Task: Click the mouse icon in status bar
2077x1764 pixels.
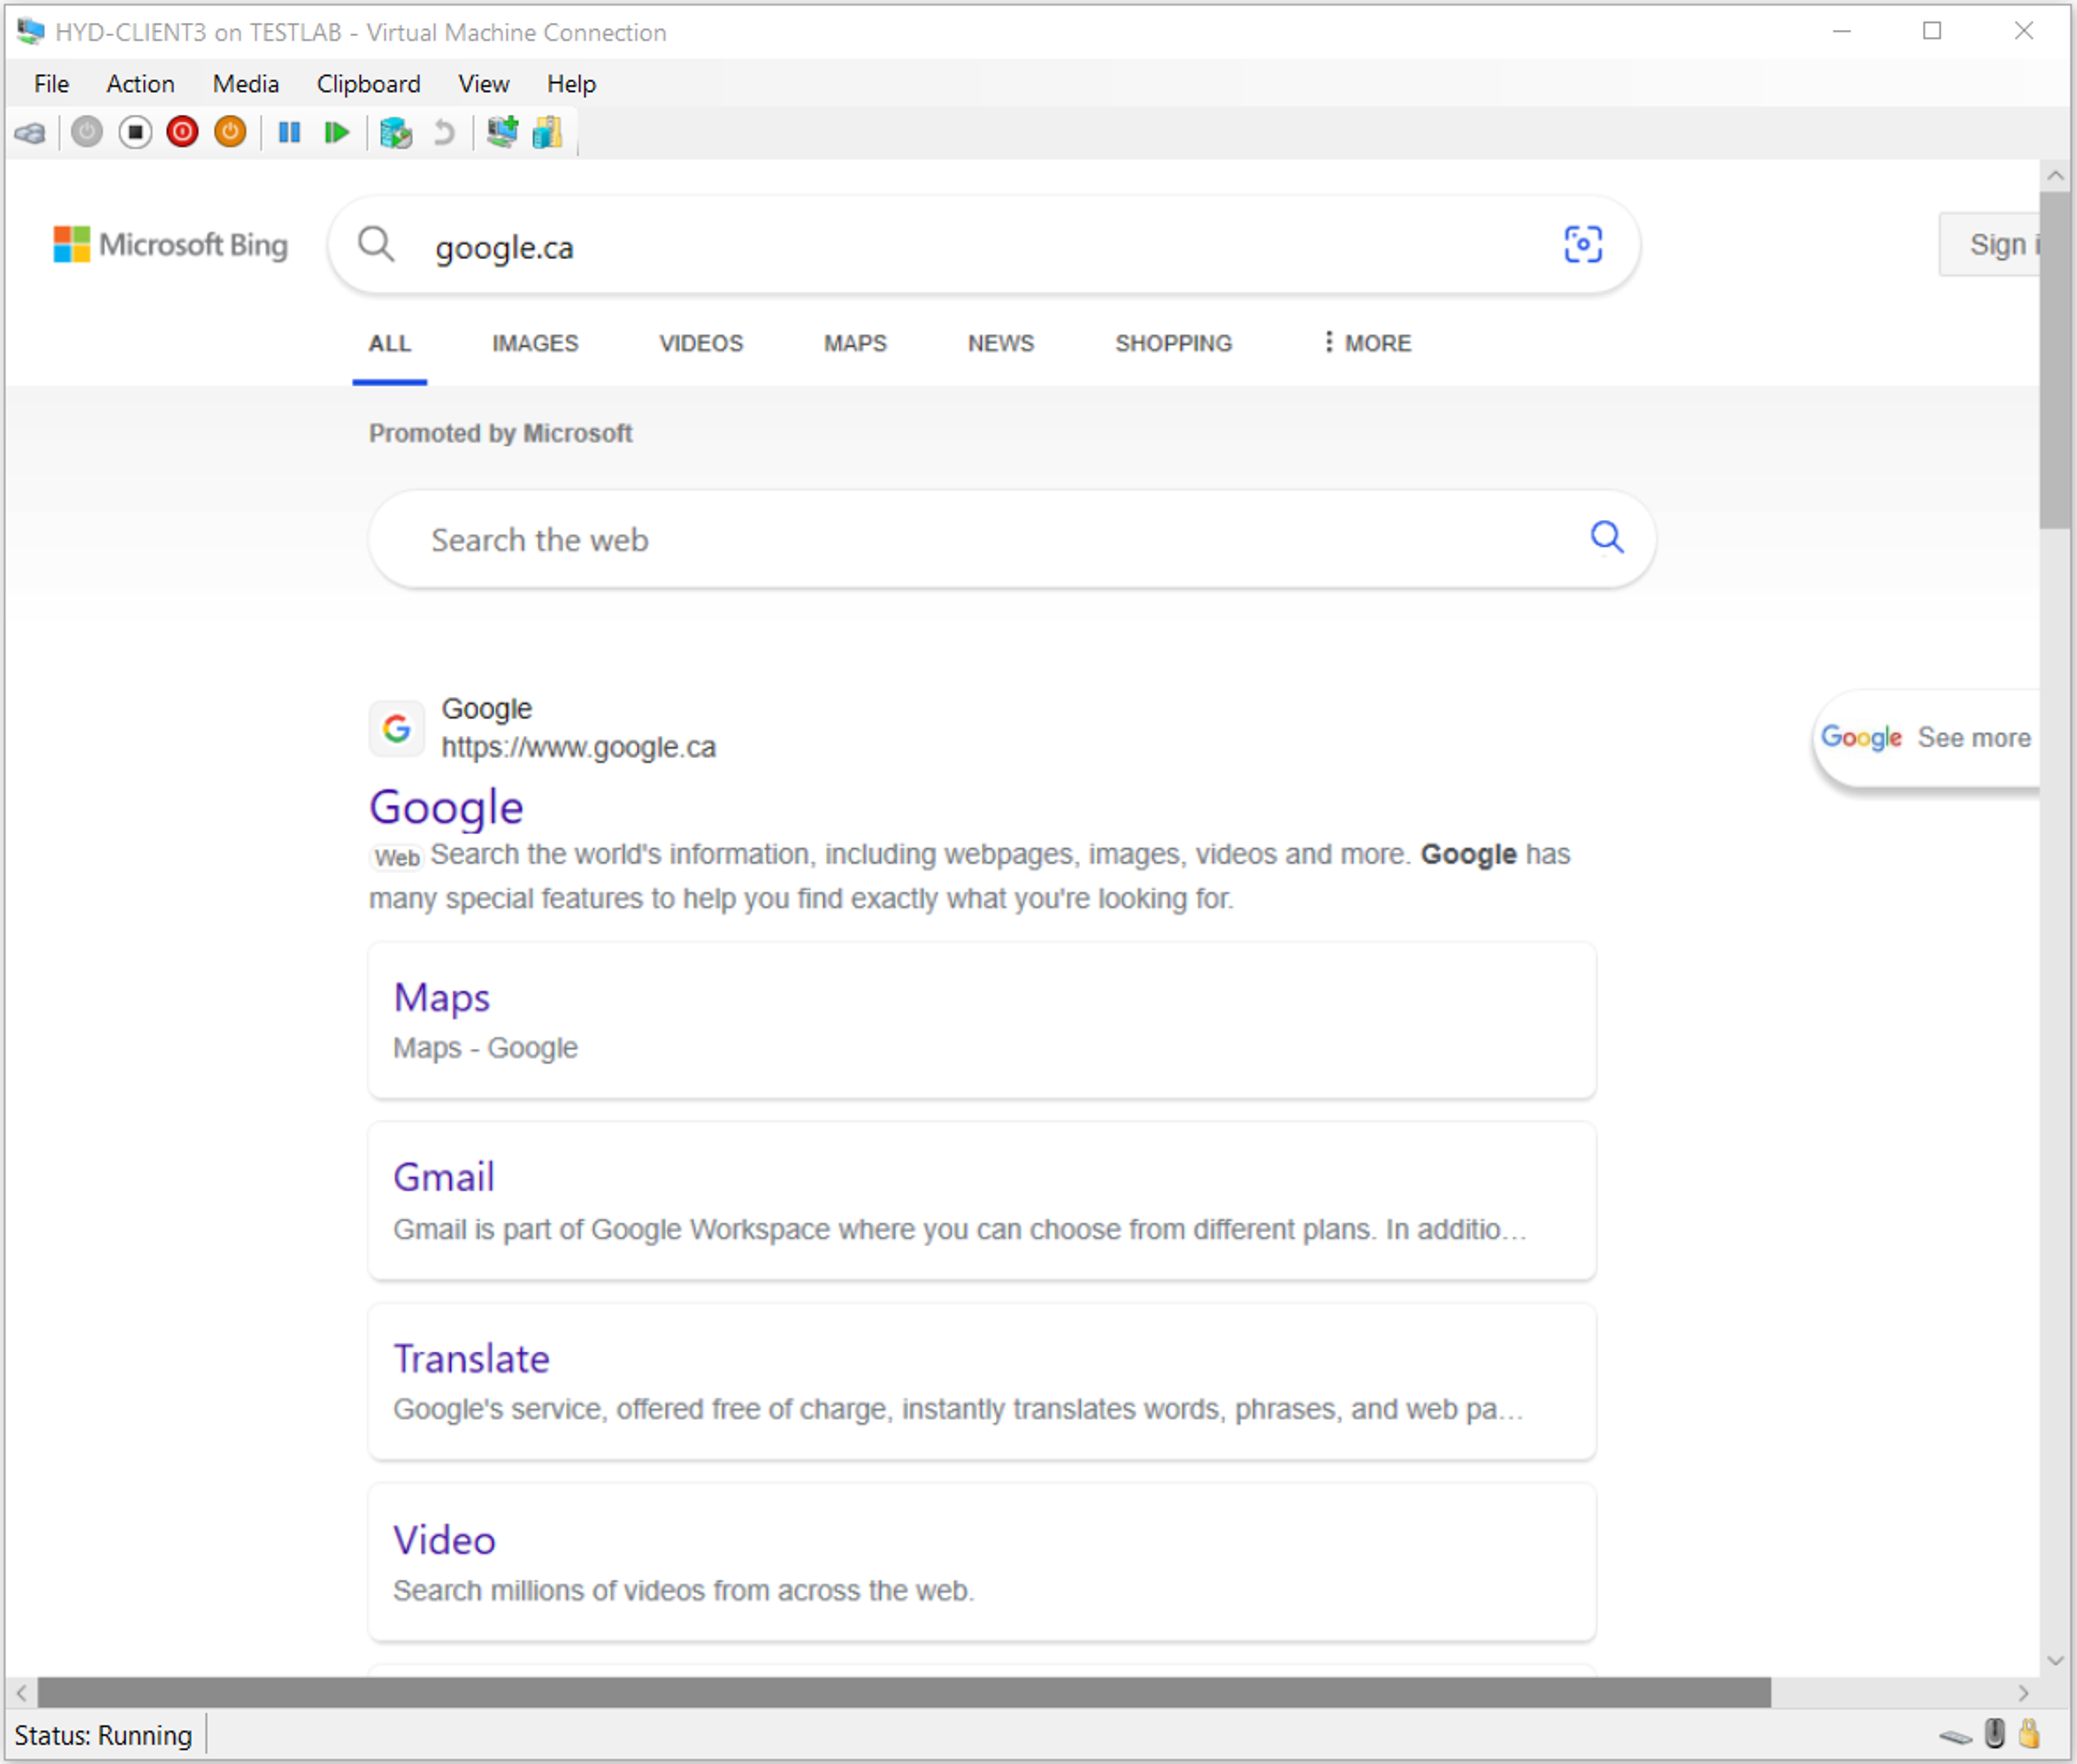Action: point(1994,1733)
